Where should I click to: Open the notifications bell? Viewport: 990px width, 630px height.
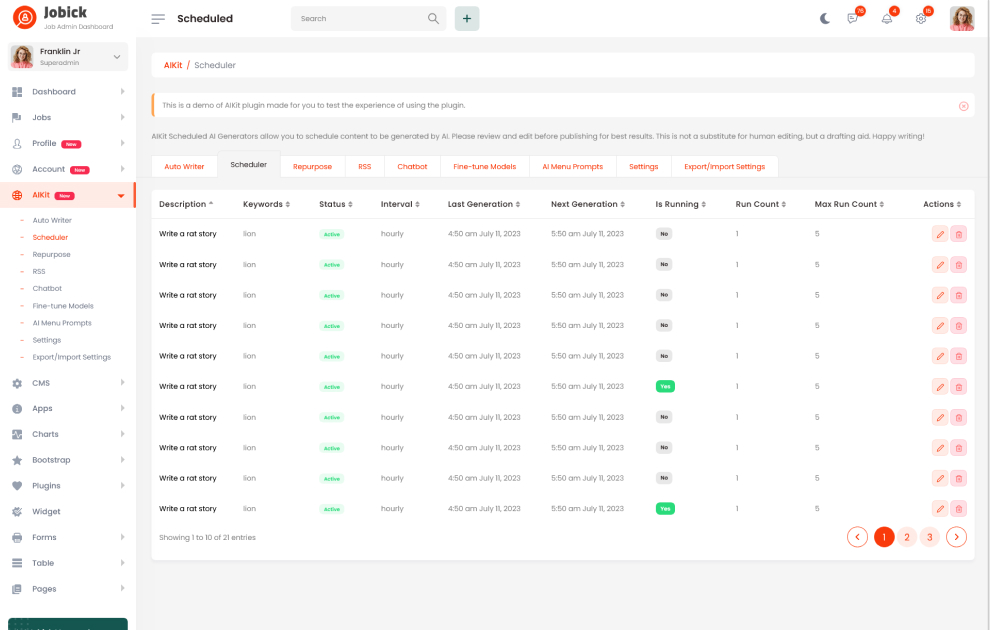coord(887,18)
